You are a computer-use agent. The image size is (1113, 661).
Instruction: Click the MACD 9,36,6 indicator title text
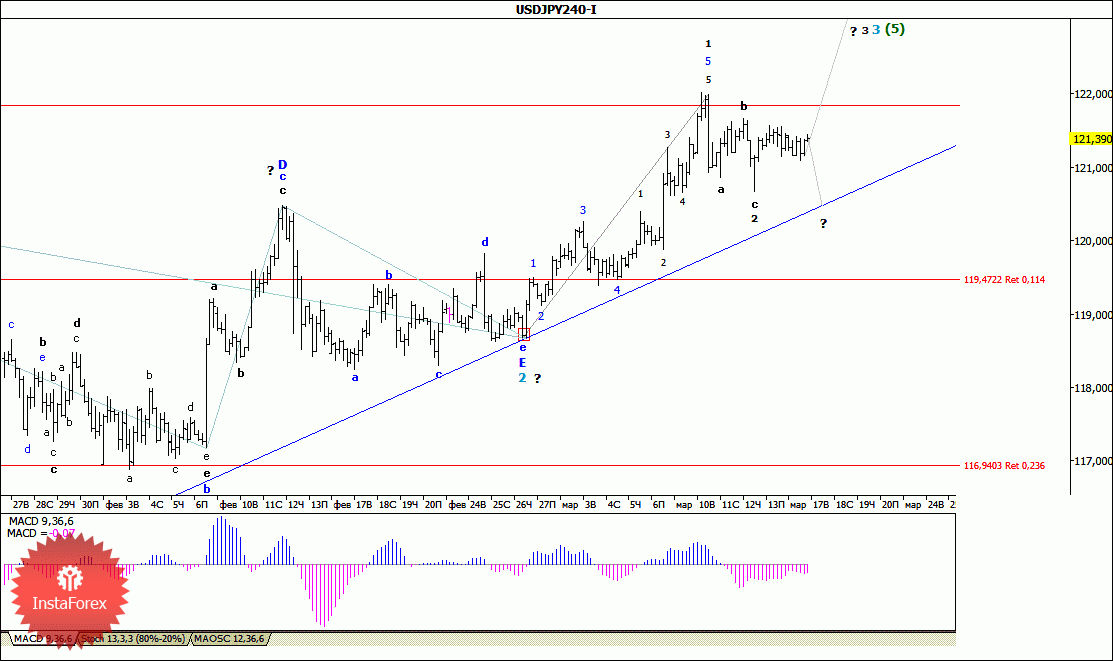[x=41, y=521]
